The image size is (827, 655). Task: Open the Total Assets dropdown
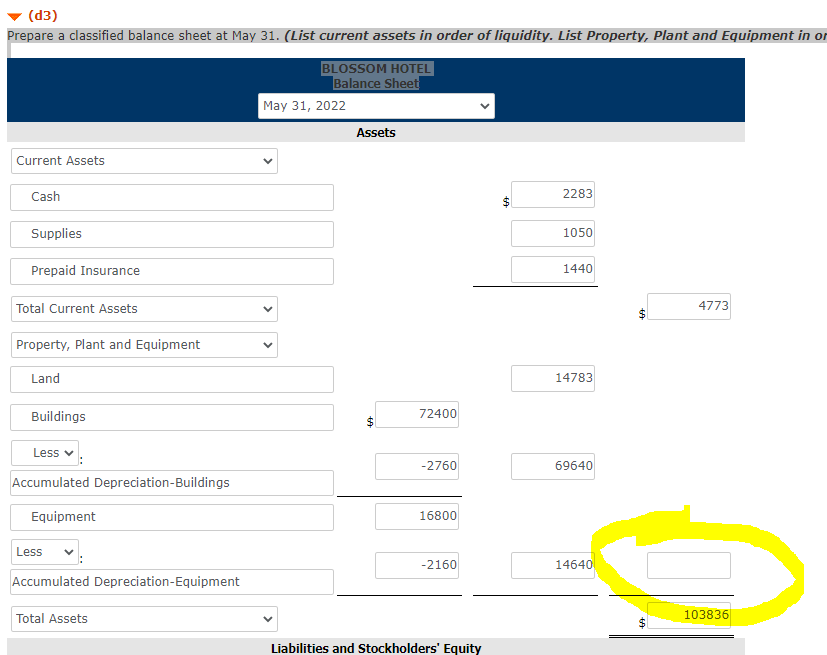[143, 618]
